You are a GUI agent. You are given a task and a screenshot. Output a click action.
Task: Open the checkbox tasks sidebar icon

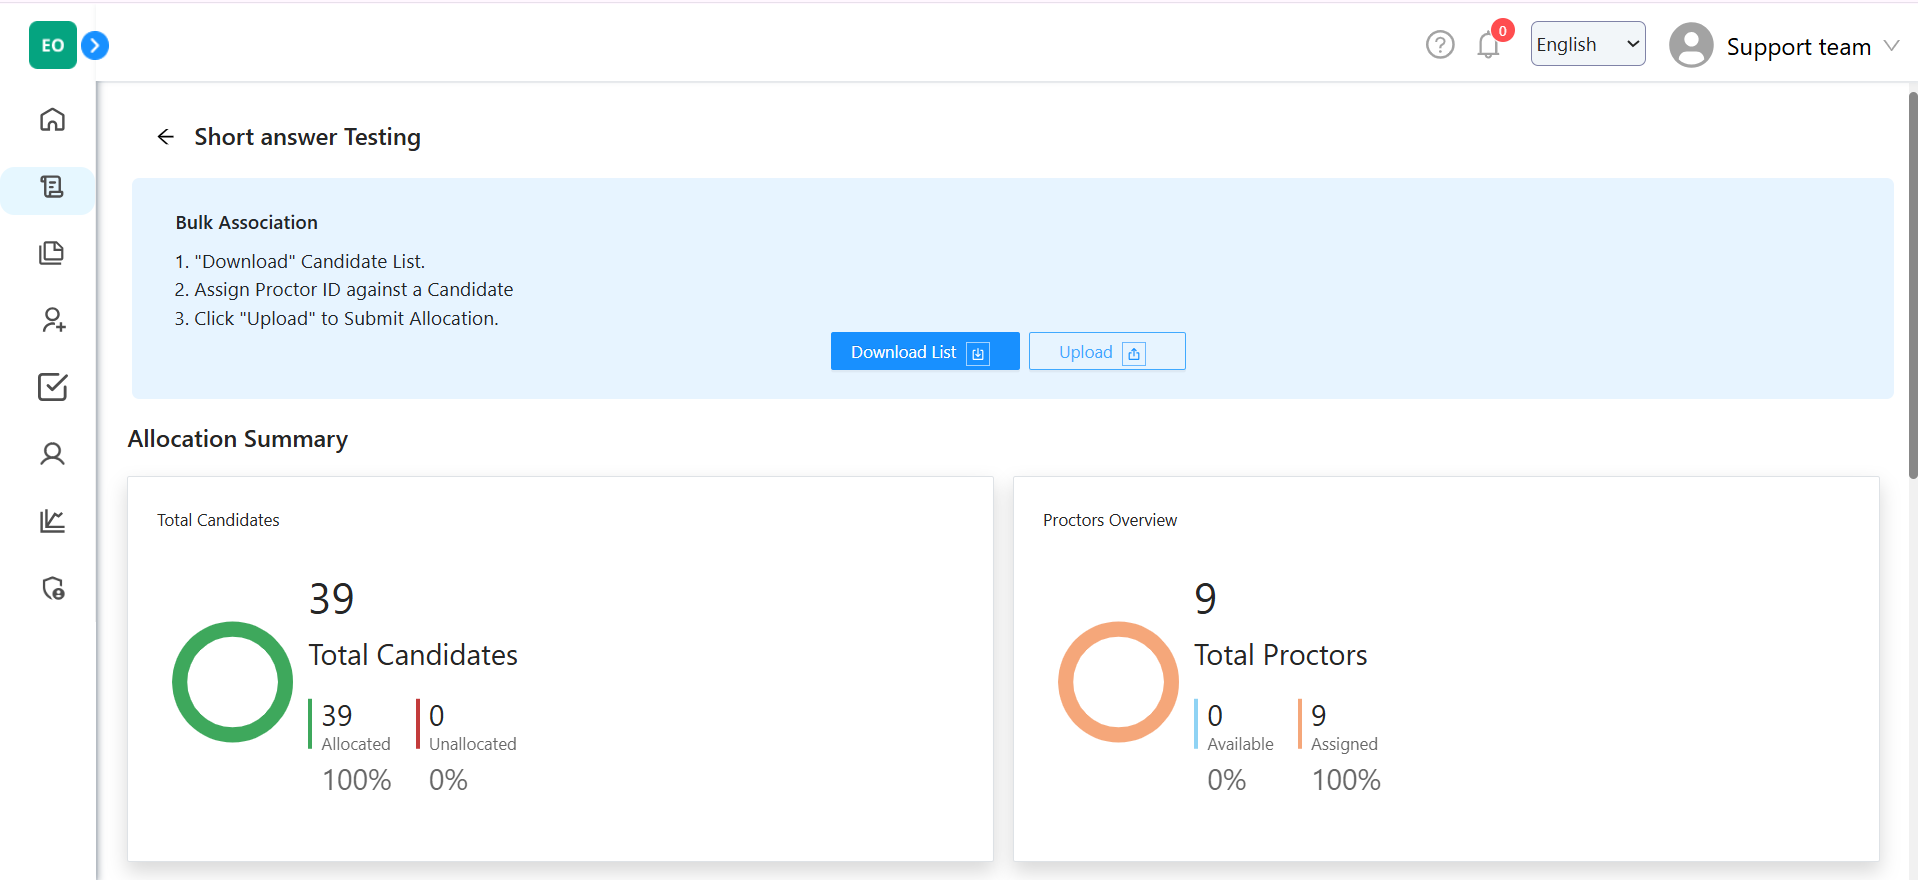[x=52, y=387]
